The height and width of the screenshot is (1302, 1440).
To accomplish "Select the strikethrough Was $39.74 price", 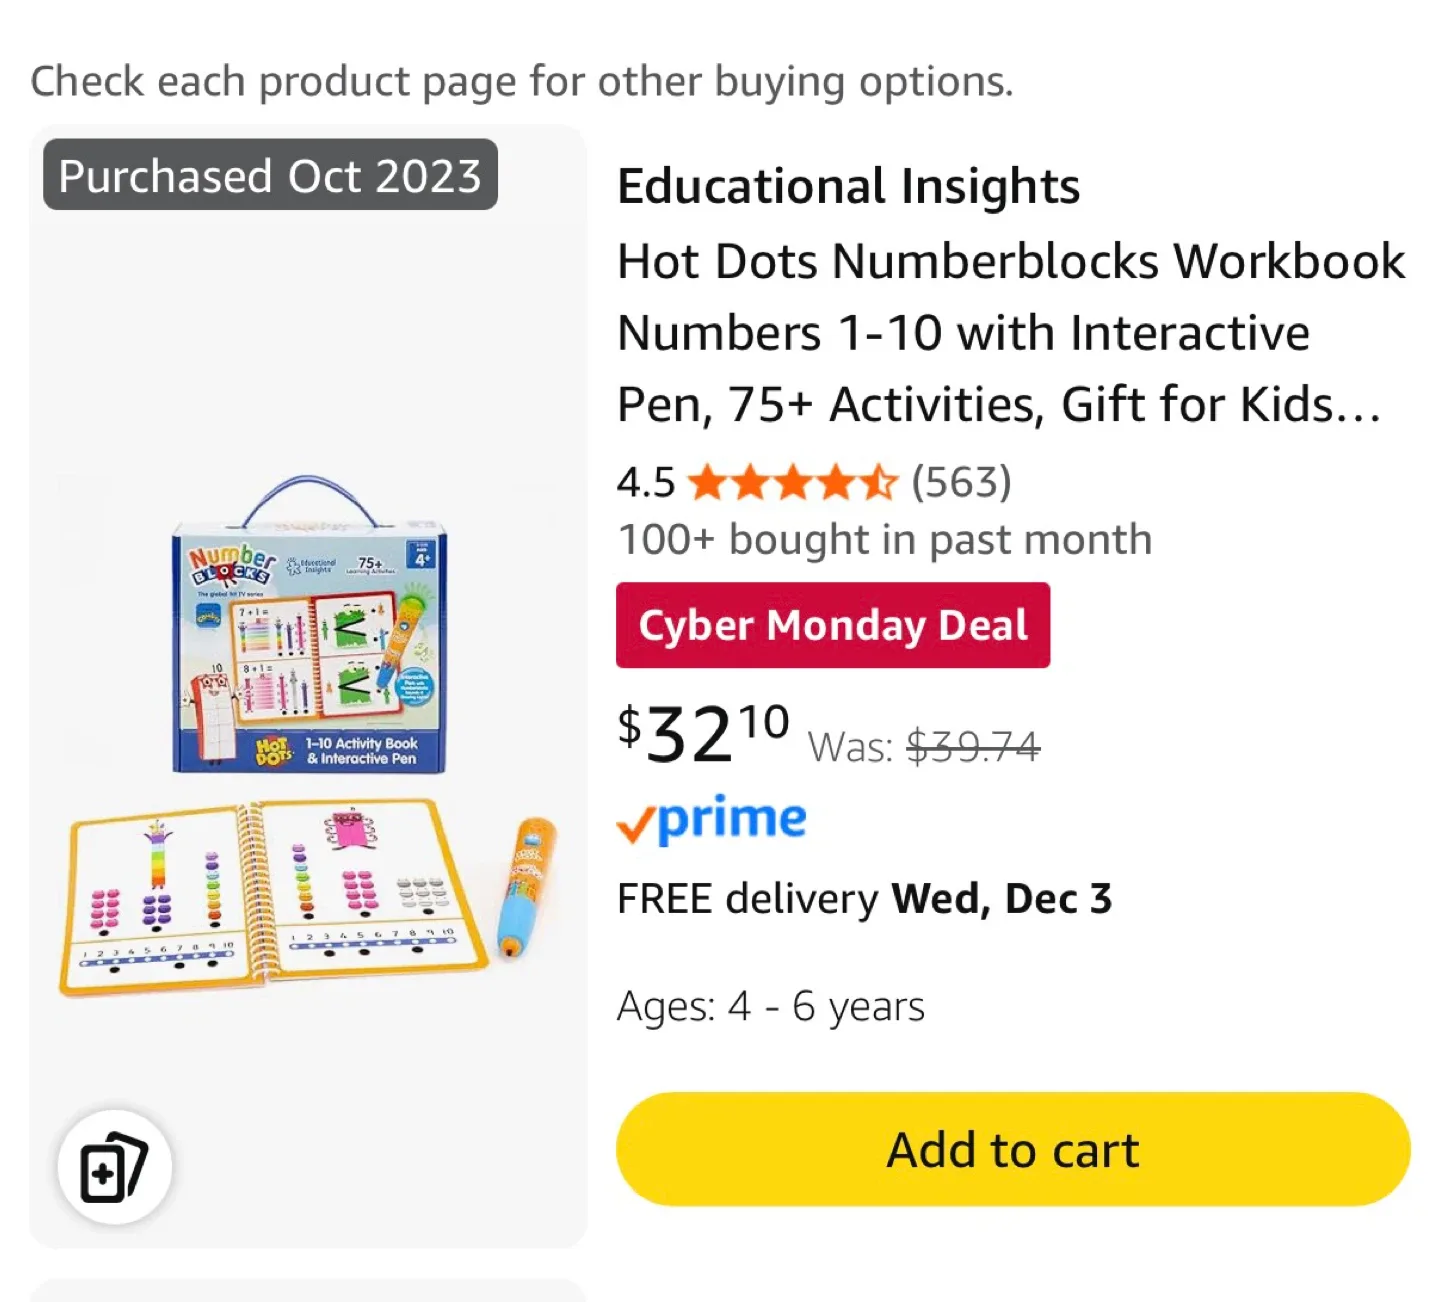I will (x=973, y=744).
